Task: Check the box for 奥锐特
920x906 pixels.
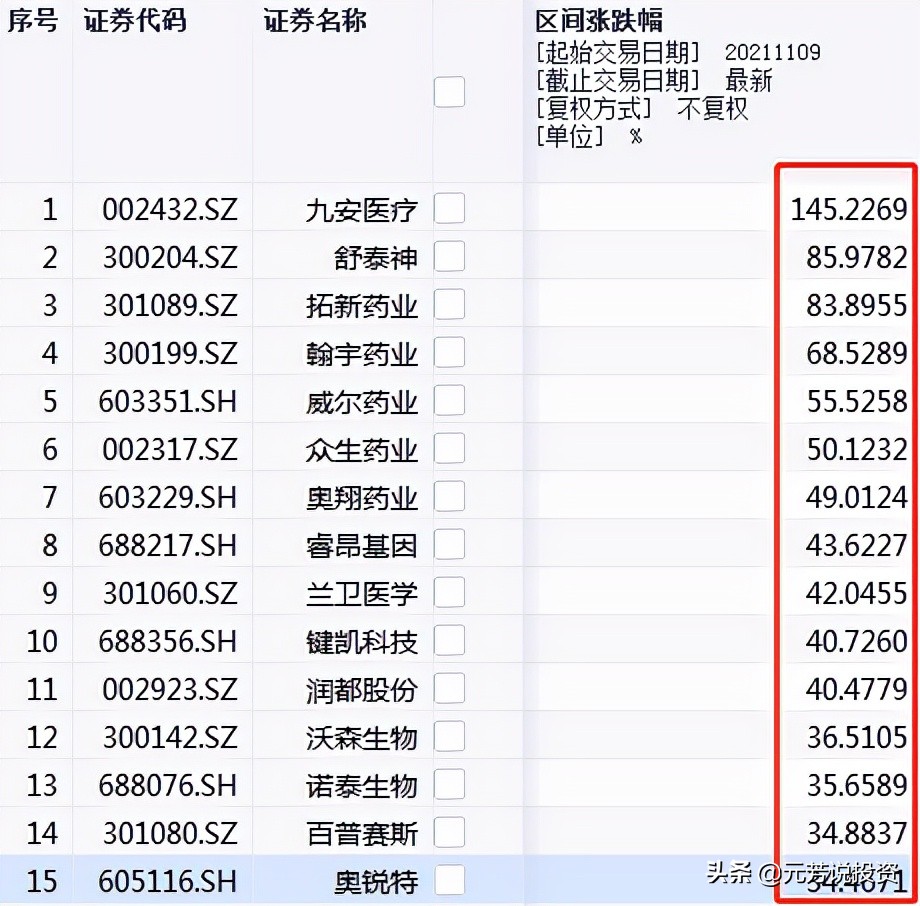Action: coord(449,881)
